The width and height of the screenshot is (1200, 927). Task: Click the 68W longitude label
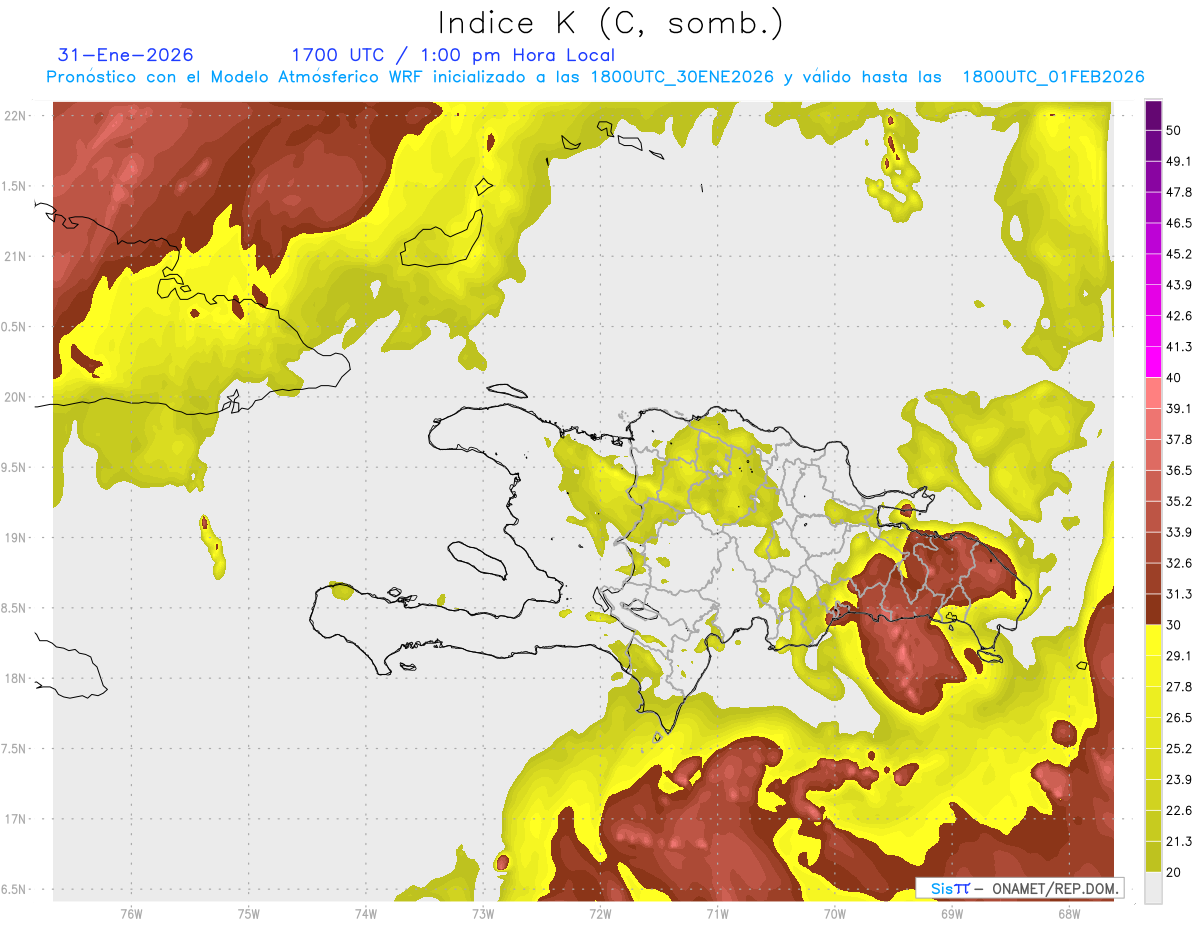[1069, 913]
